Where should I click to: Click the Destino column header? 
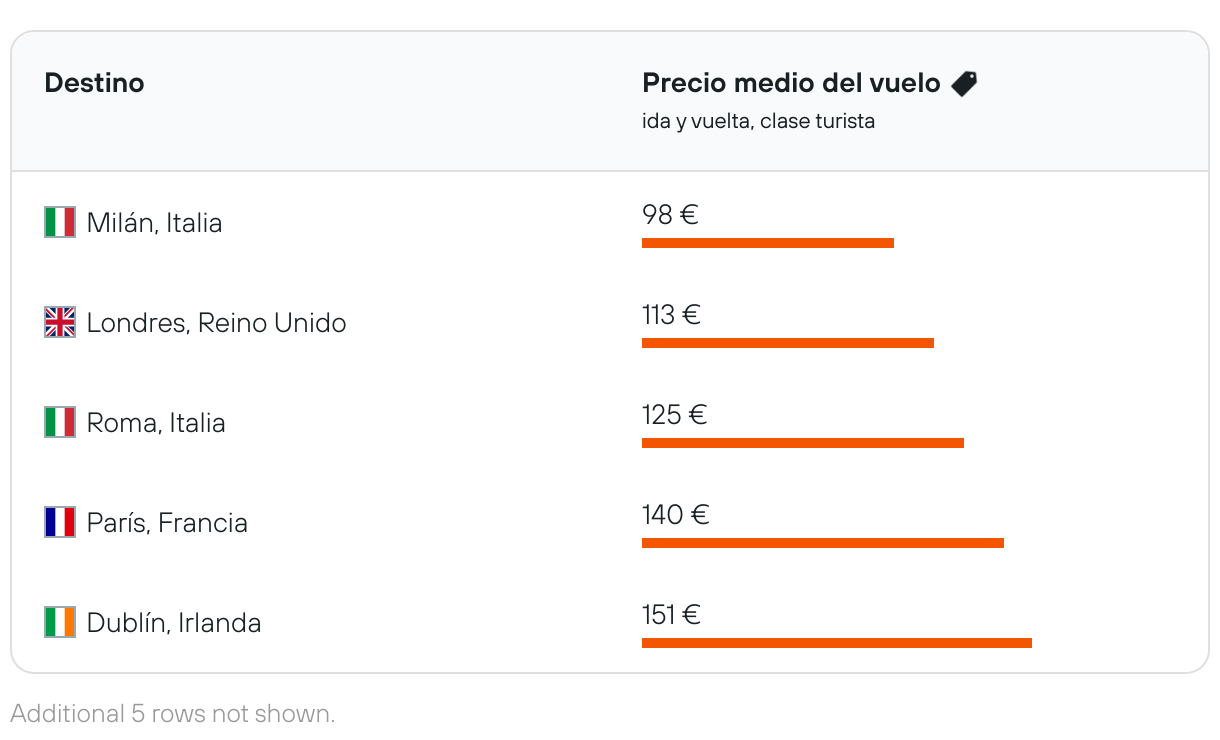click(94, 83)
